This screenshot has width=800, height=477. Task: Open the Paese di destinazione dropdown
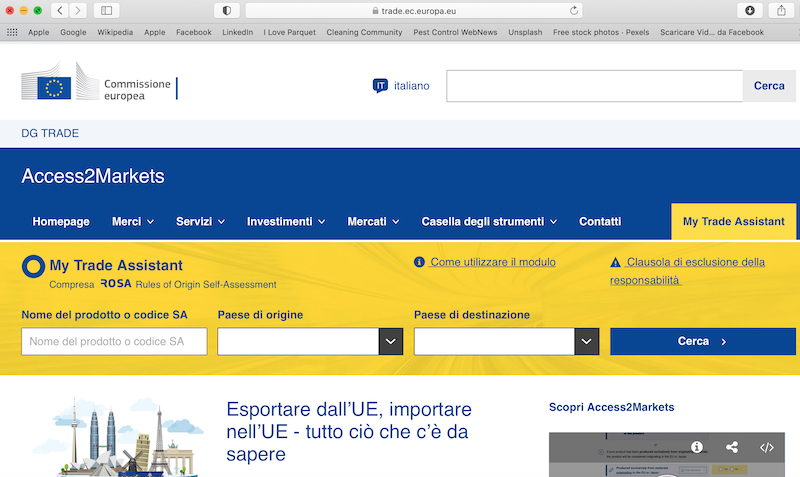587,342
